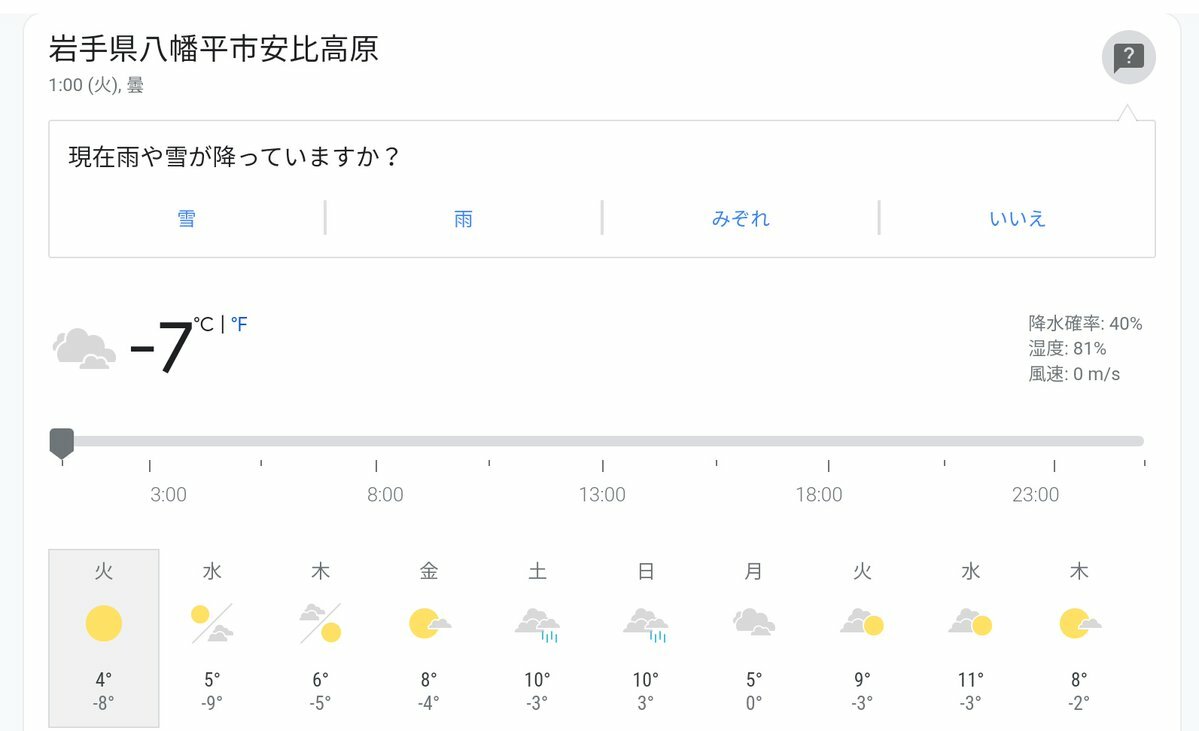Click the current cloudy weather icon
Screen dimensions: 1199x731
(x=84, y=349)
